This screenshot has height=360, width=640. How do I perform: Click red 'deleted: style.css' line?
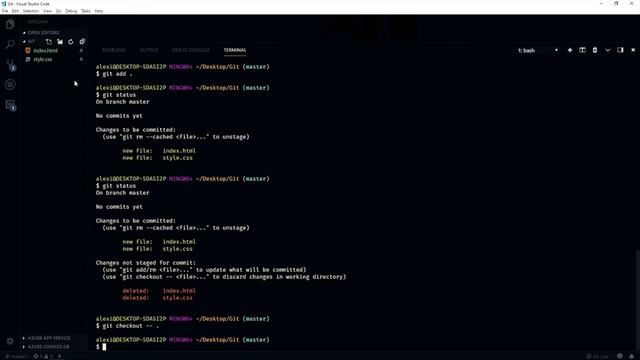158,298
